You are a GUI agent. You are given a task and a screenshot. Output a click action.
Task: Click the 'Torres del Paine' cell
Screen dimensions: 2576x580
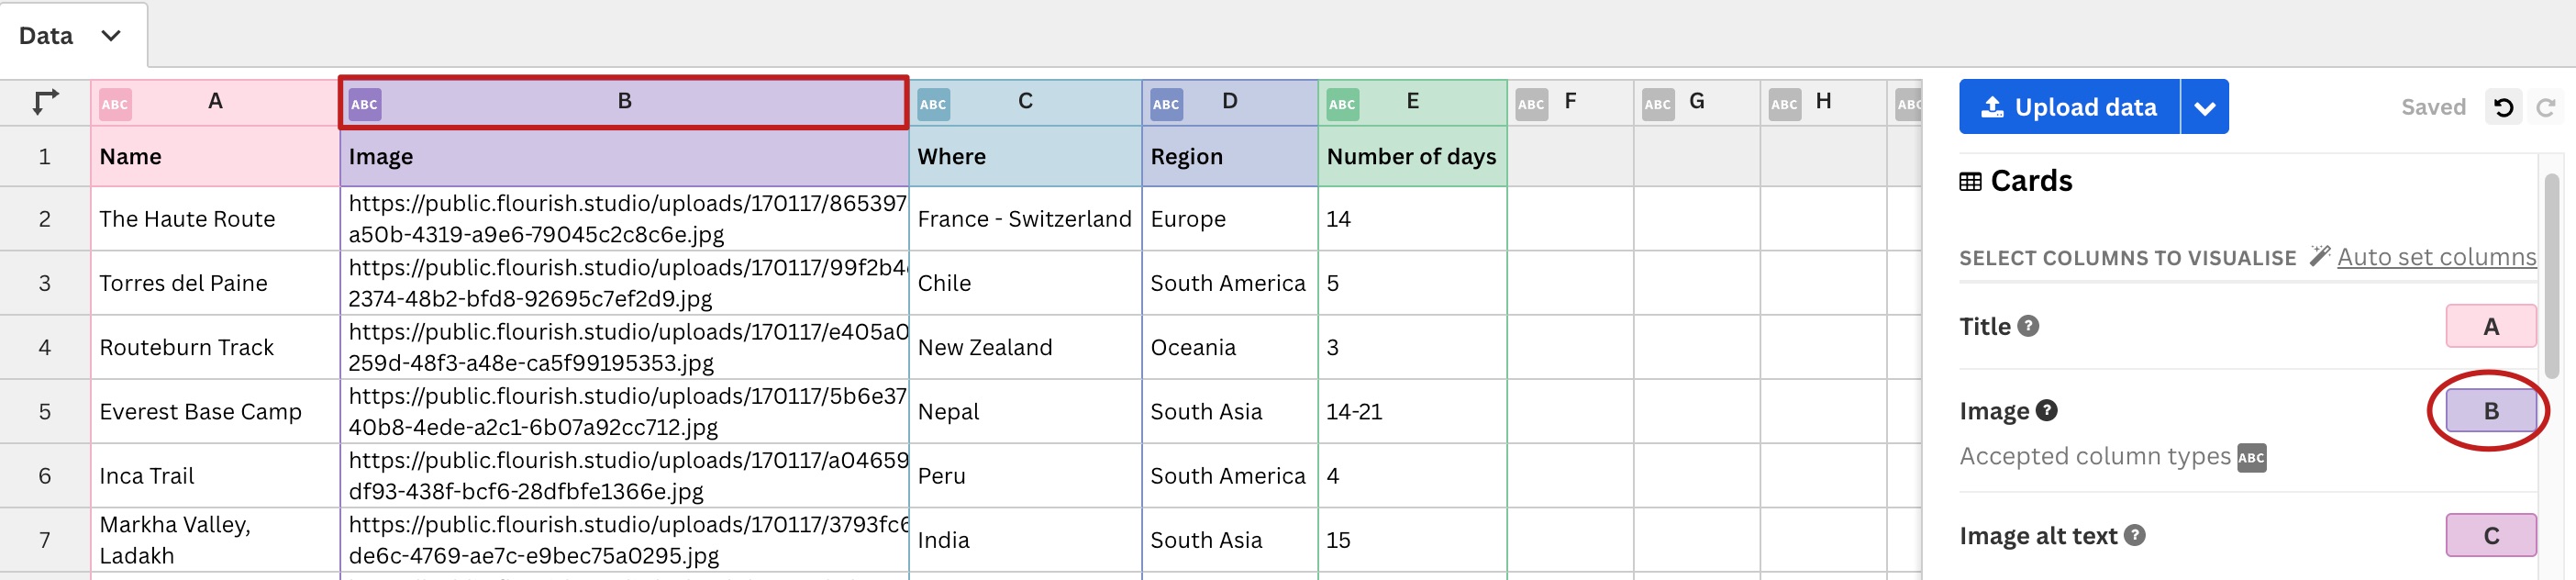click(x=215, y=283)
